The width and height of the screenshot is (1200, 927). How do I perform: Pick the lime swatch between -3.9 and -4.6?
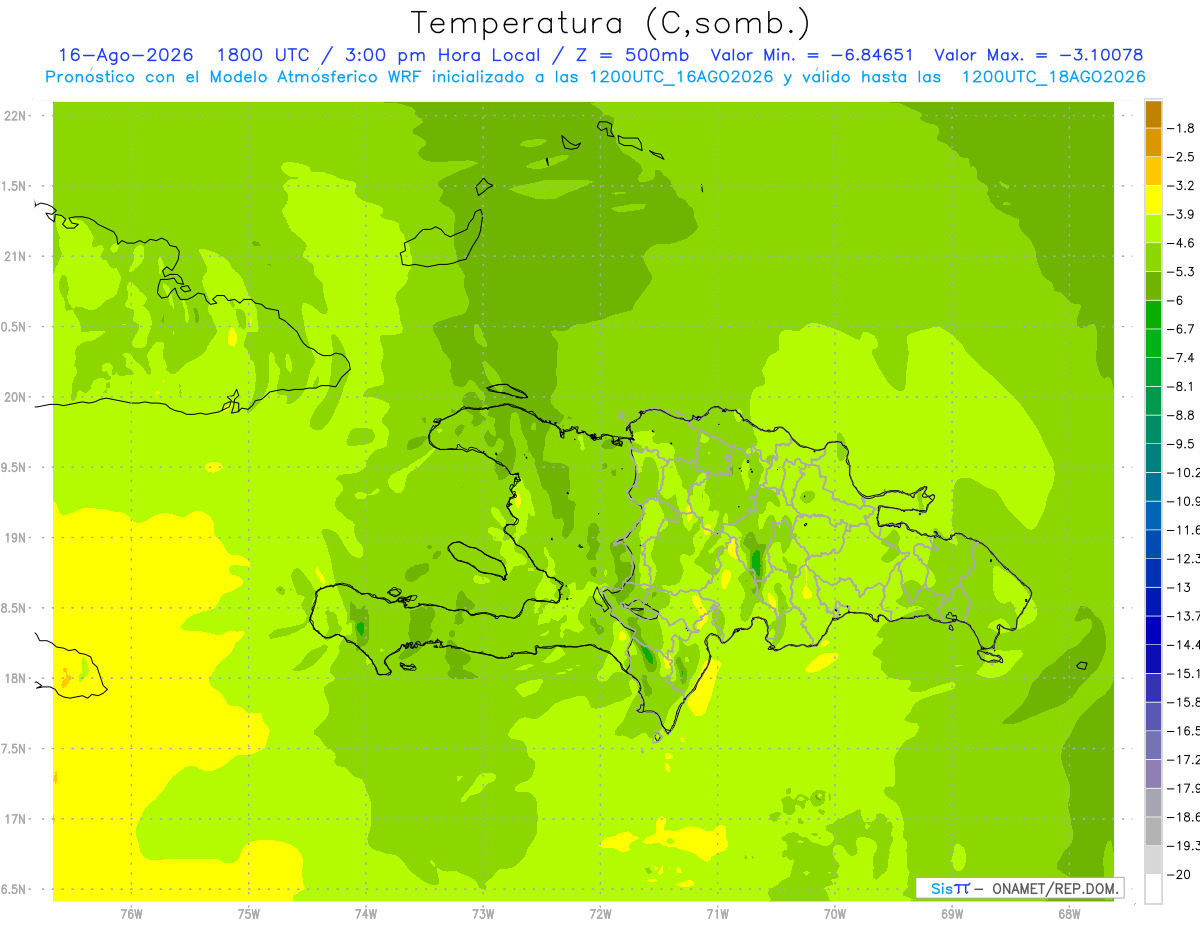tap(1153, 229)
